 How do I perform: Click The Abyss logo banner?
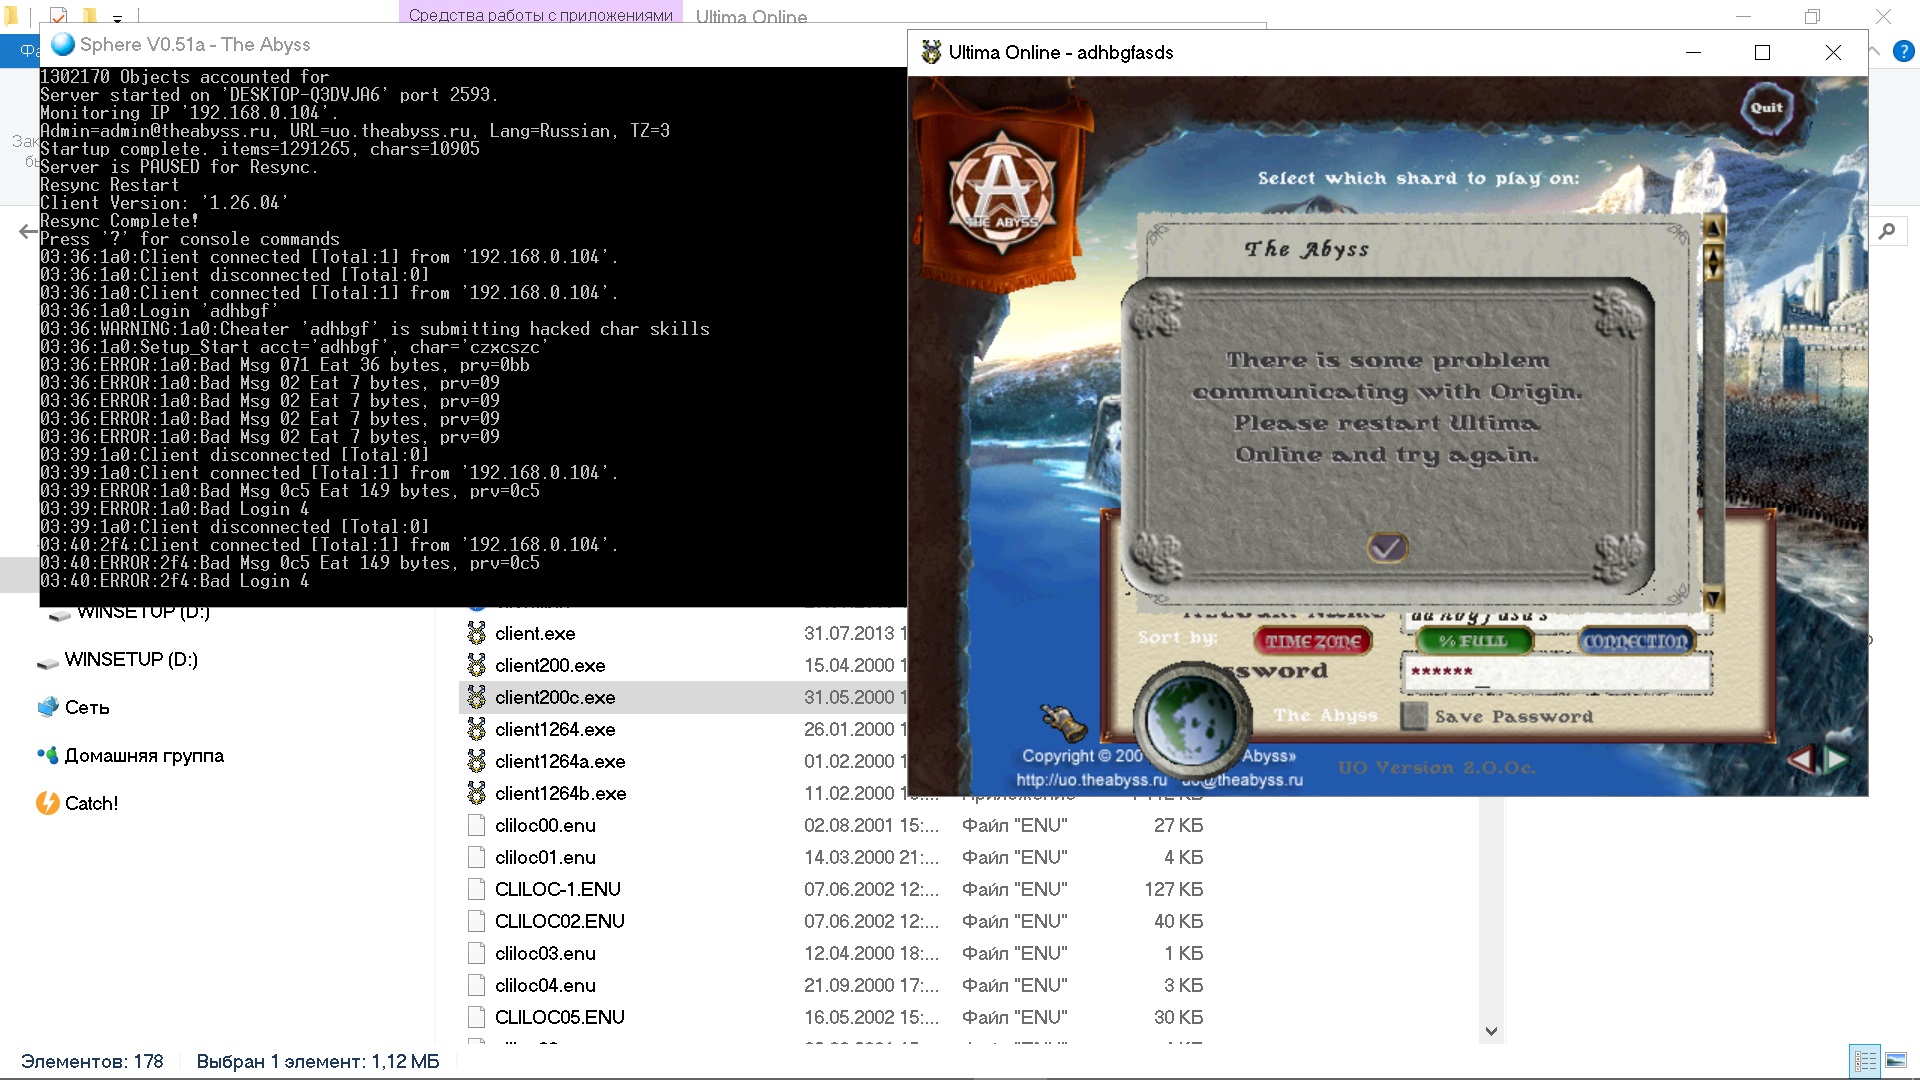click(1001, 193)
